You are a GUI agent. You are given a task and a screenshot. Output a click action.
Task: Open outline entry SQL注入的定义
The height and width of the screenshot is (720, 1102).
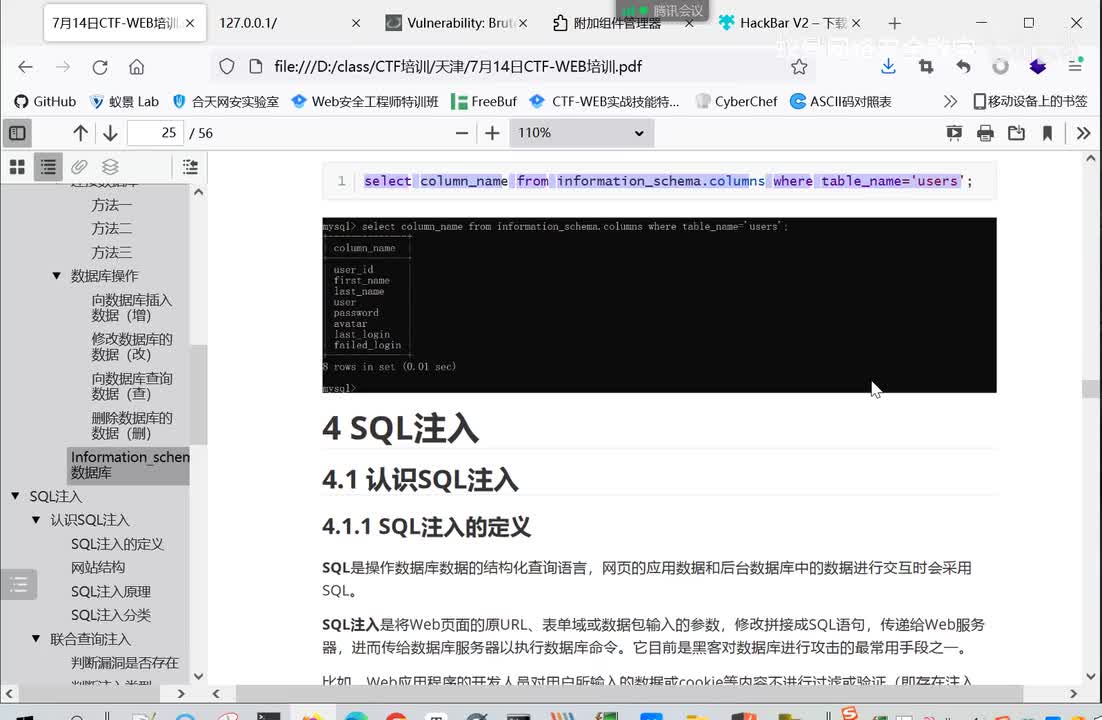(x=117, y=544)
